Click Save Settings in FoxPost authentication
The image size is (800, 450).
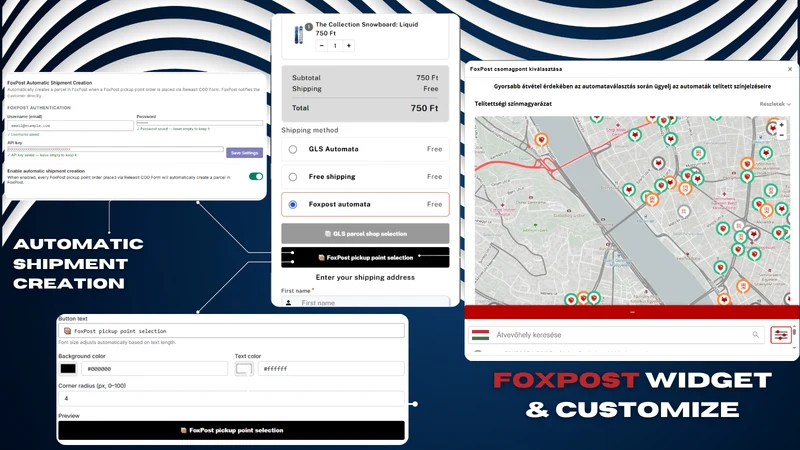click(244, 153)
